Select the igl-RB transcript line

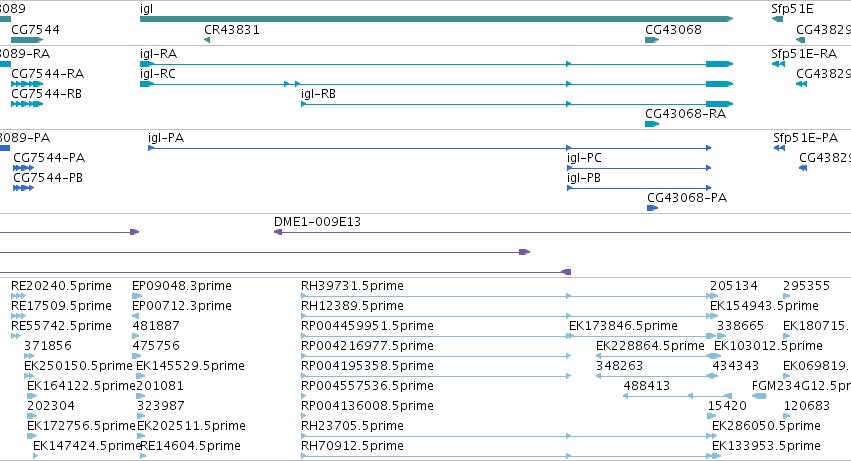coord(517,104)
